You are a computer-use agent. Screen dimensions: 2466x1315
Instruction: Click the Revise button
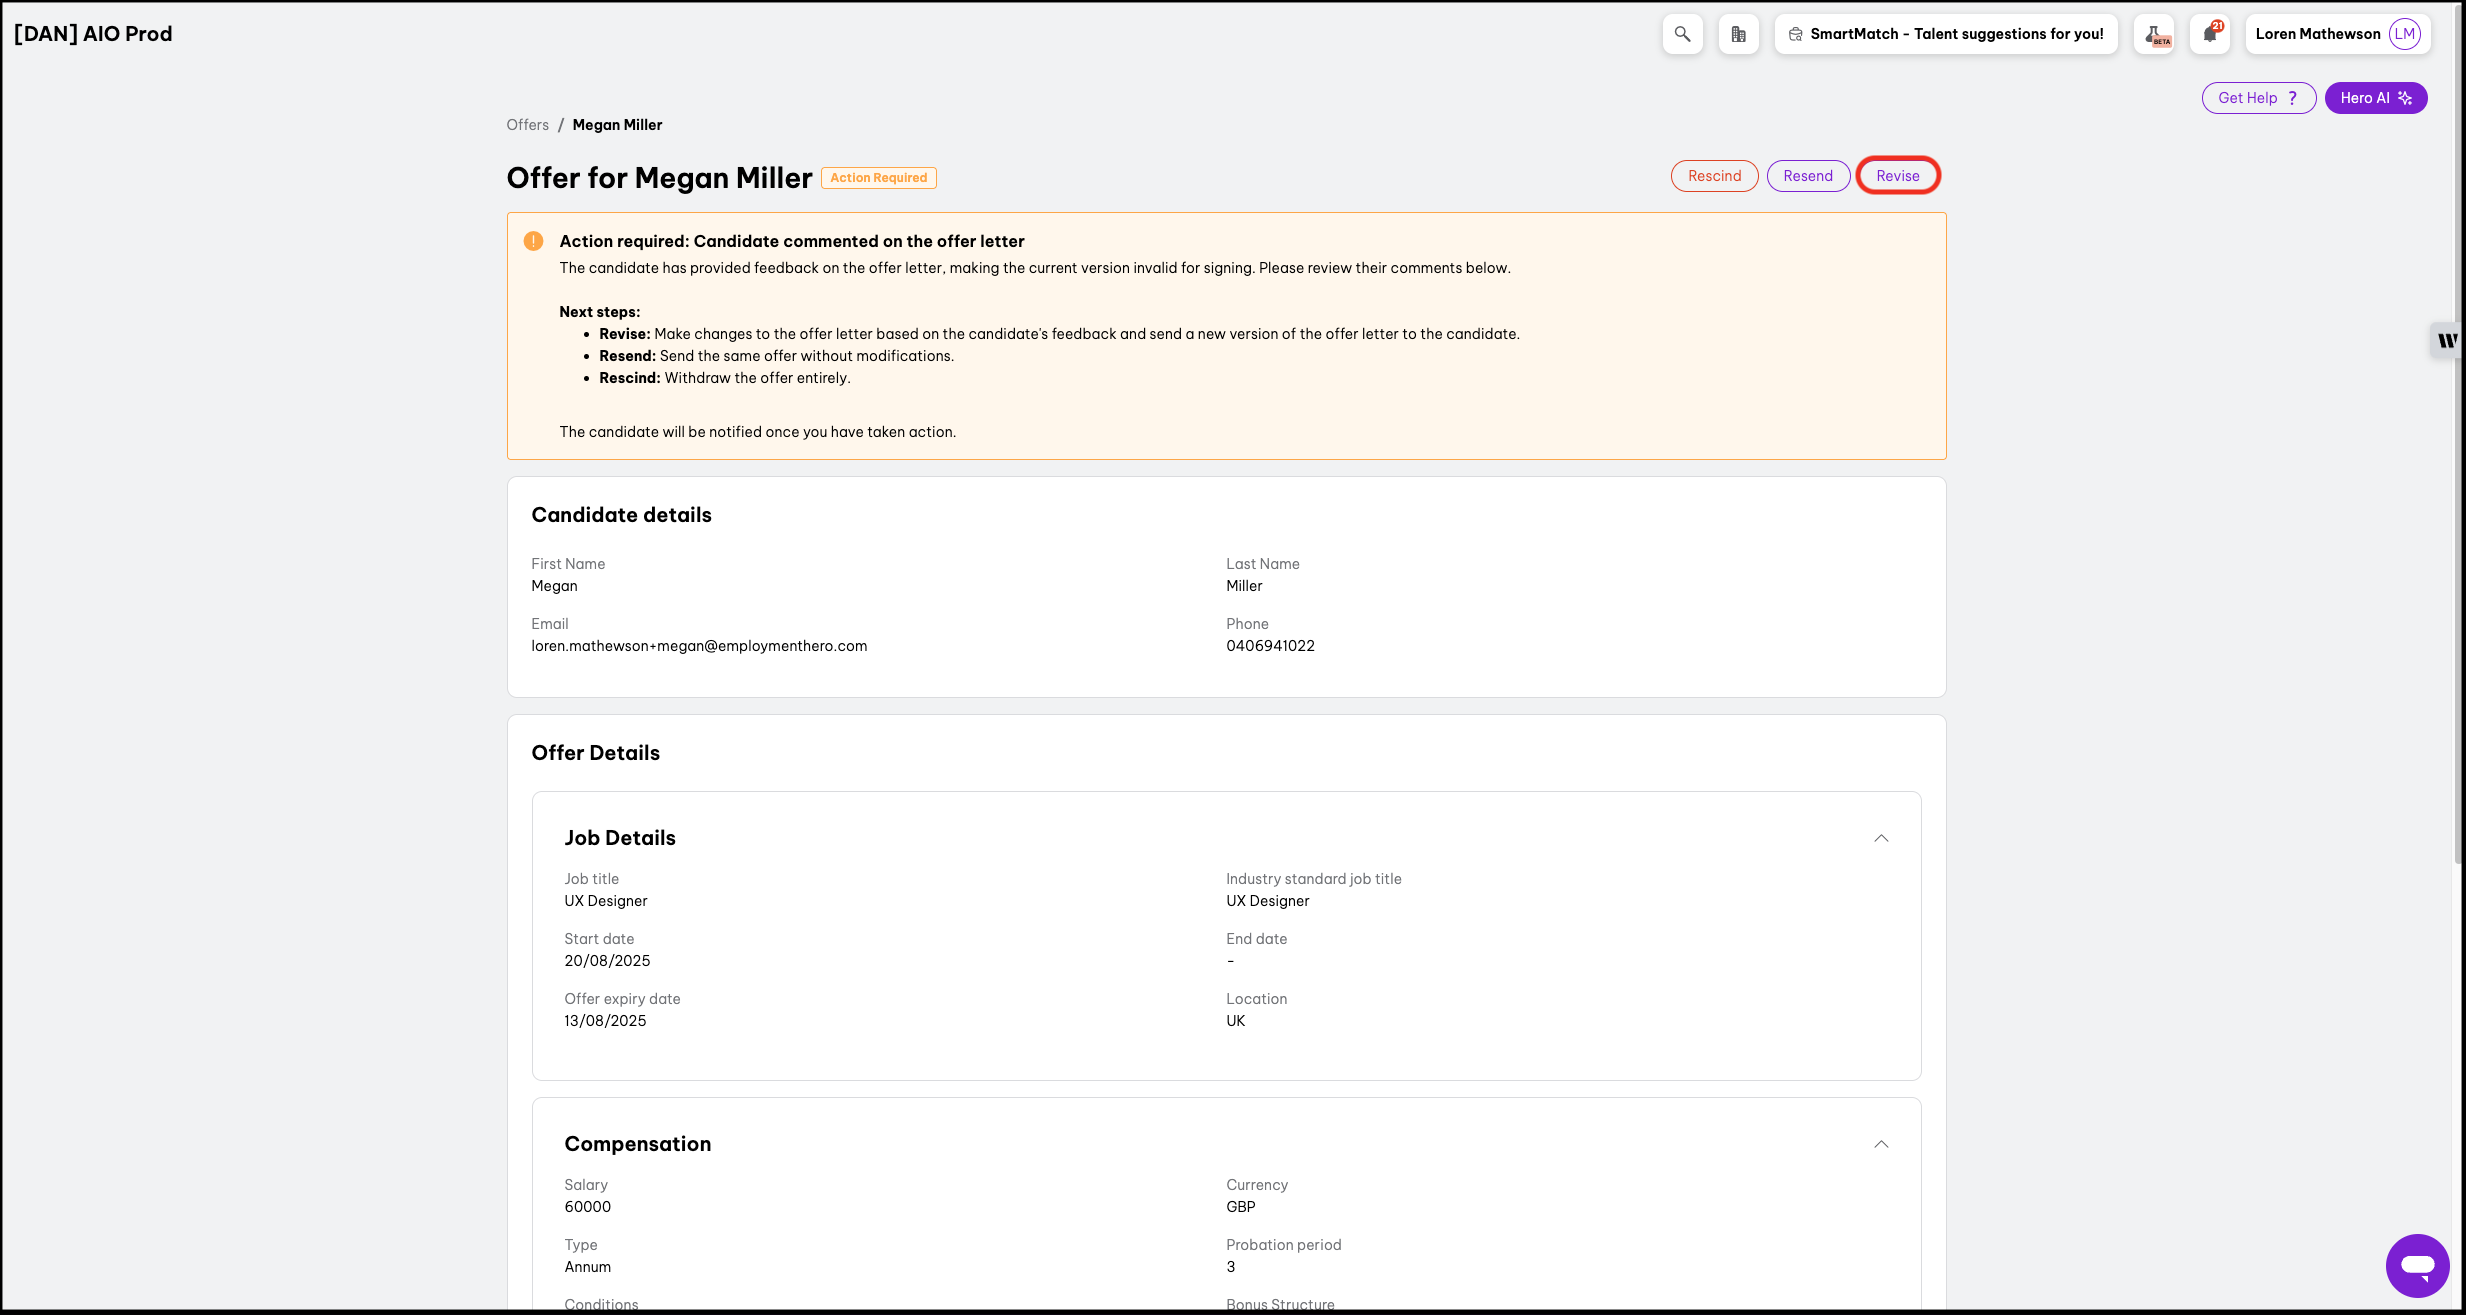pyautogui.click(x=1897, y=176)
